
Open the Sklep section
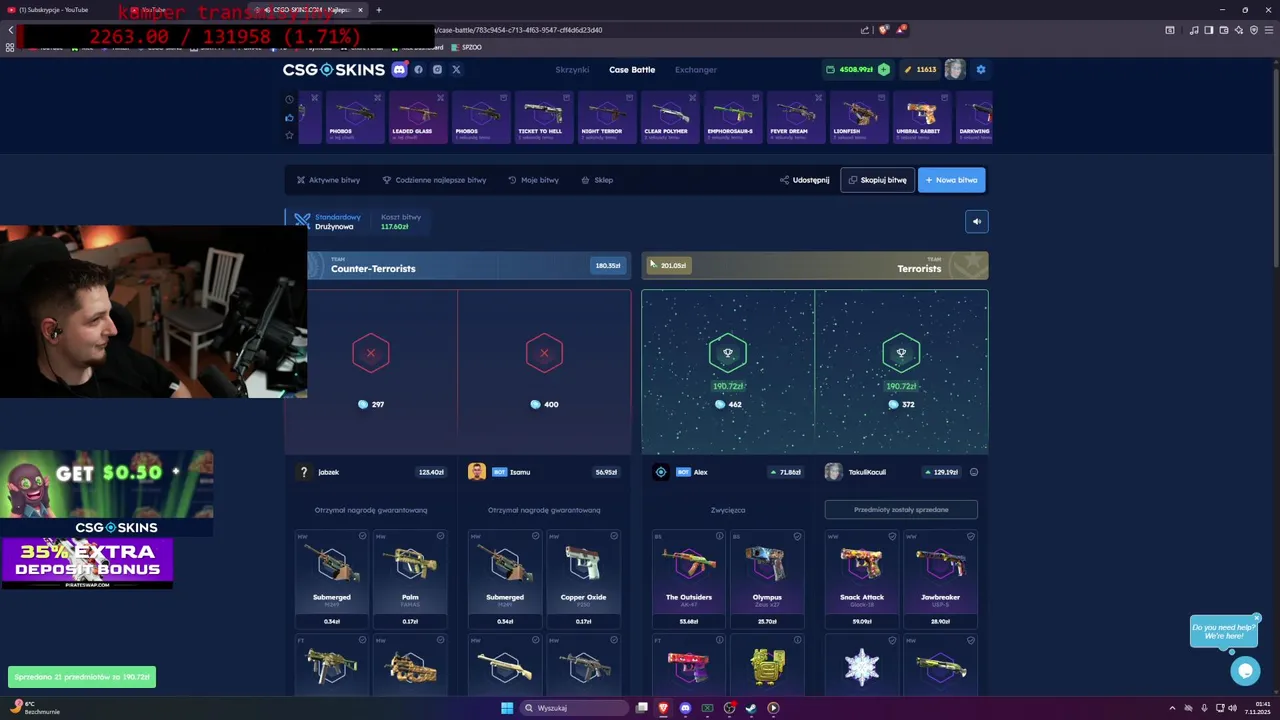pyautogui.click(x=597, y=180)
